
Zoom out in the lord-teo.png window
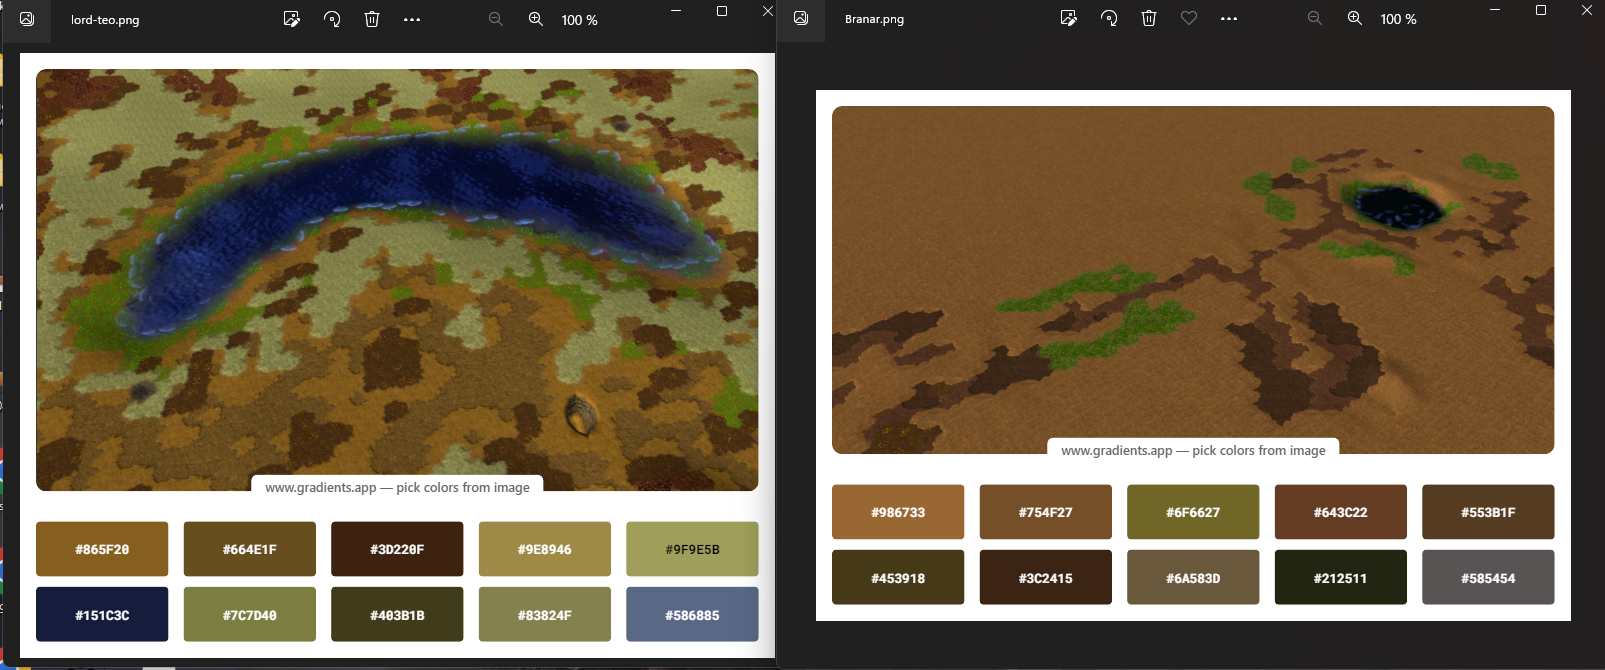pos(496,19)
